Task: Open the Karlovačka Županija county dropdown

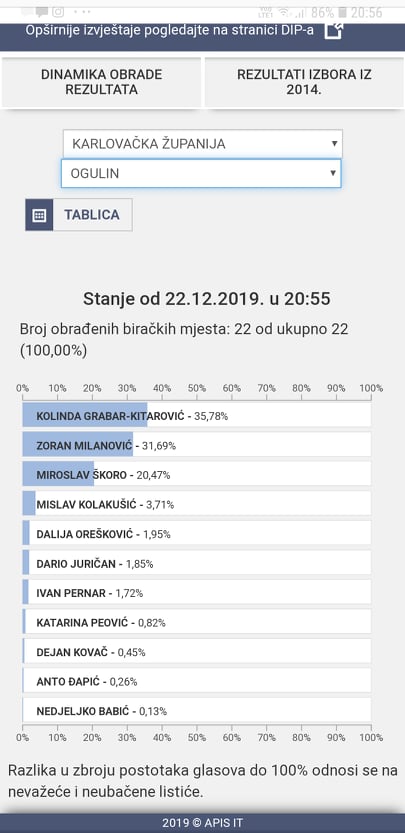Action: tap(202, 143)
